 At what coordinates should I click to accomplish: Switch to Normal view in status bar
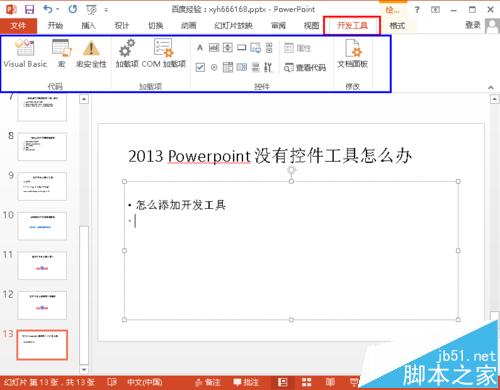(x=283, y=382)
